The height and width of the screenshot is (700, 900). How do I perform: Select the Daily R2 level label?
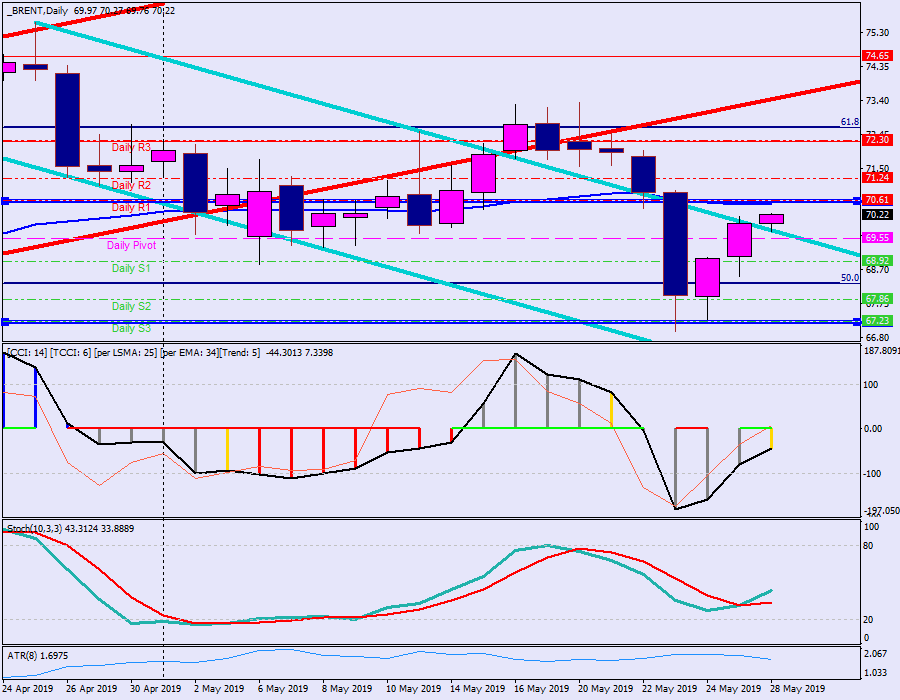[x=131, y=185]
